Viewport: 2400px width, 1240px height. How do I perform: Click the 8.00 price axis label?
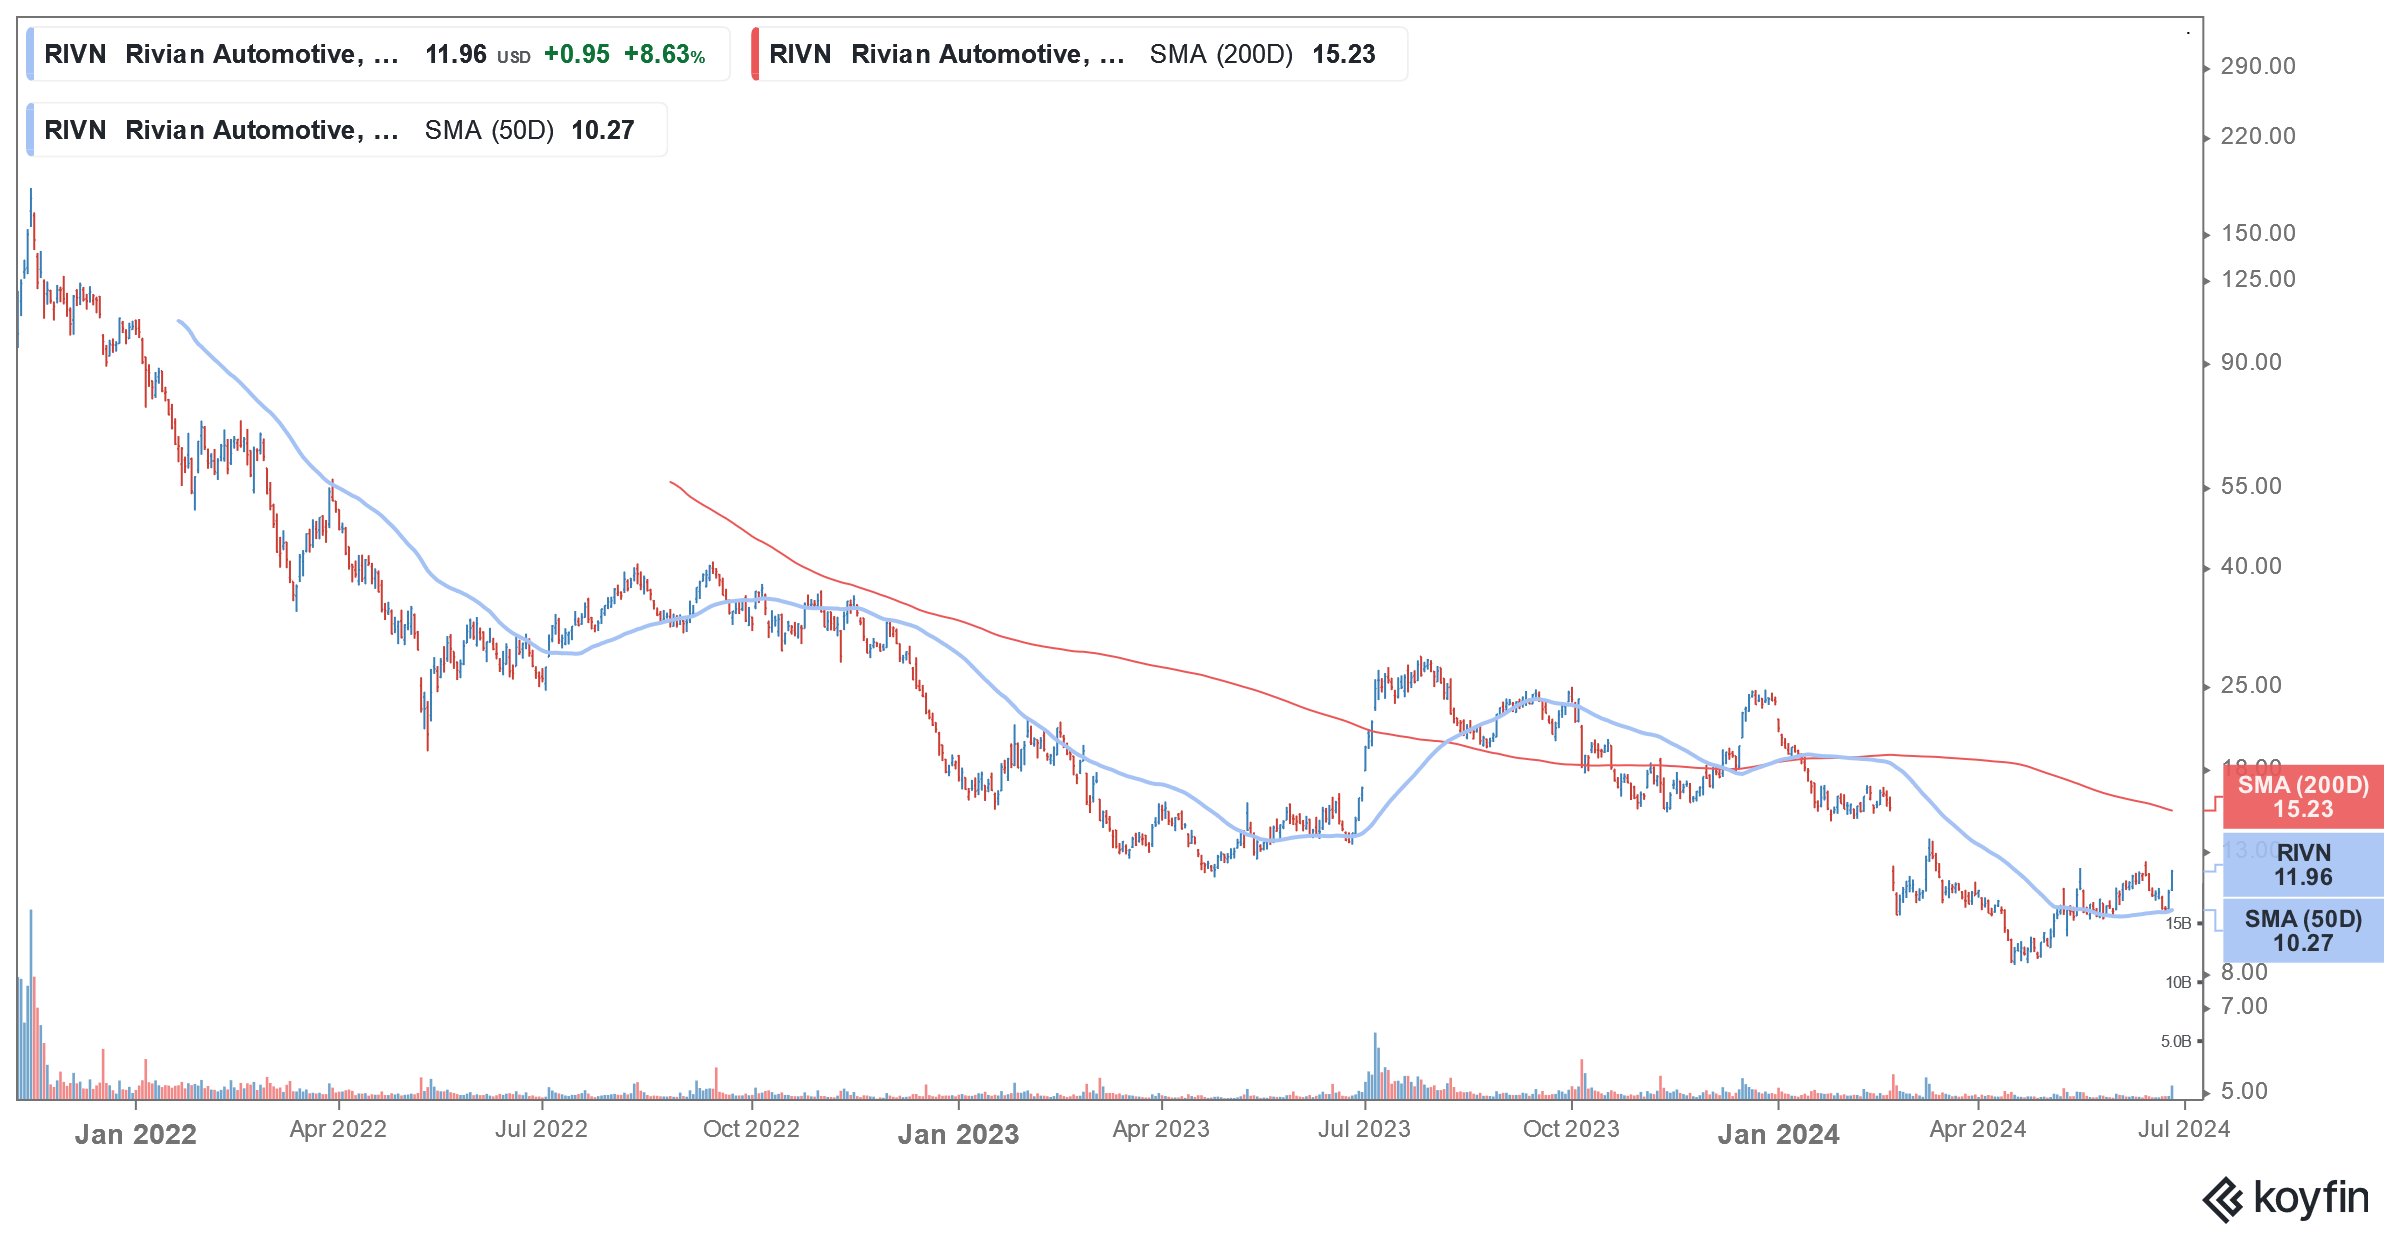tap(2244, 972)
